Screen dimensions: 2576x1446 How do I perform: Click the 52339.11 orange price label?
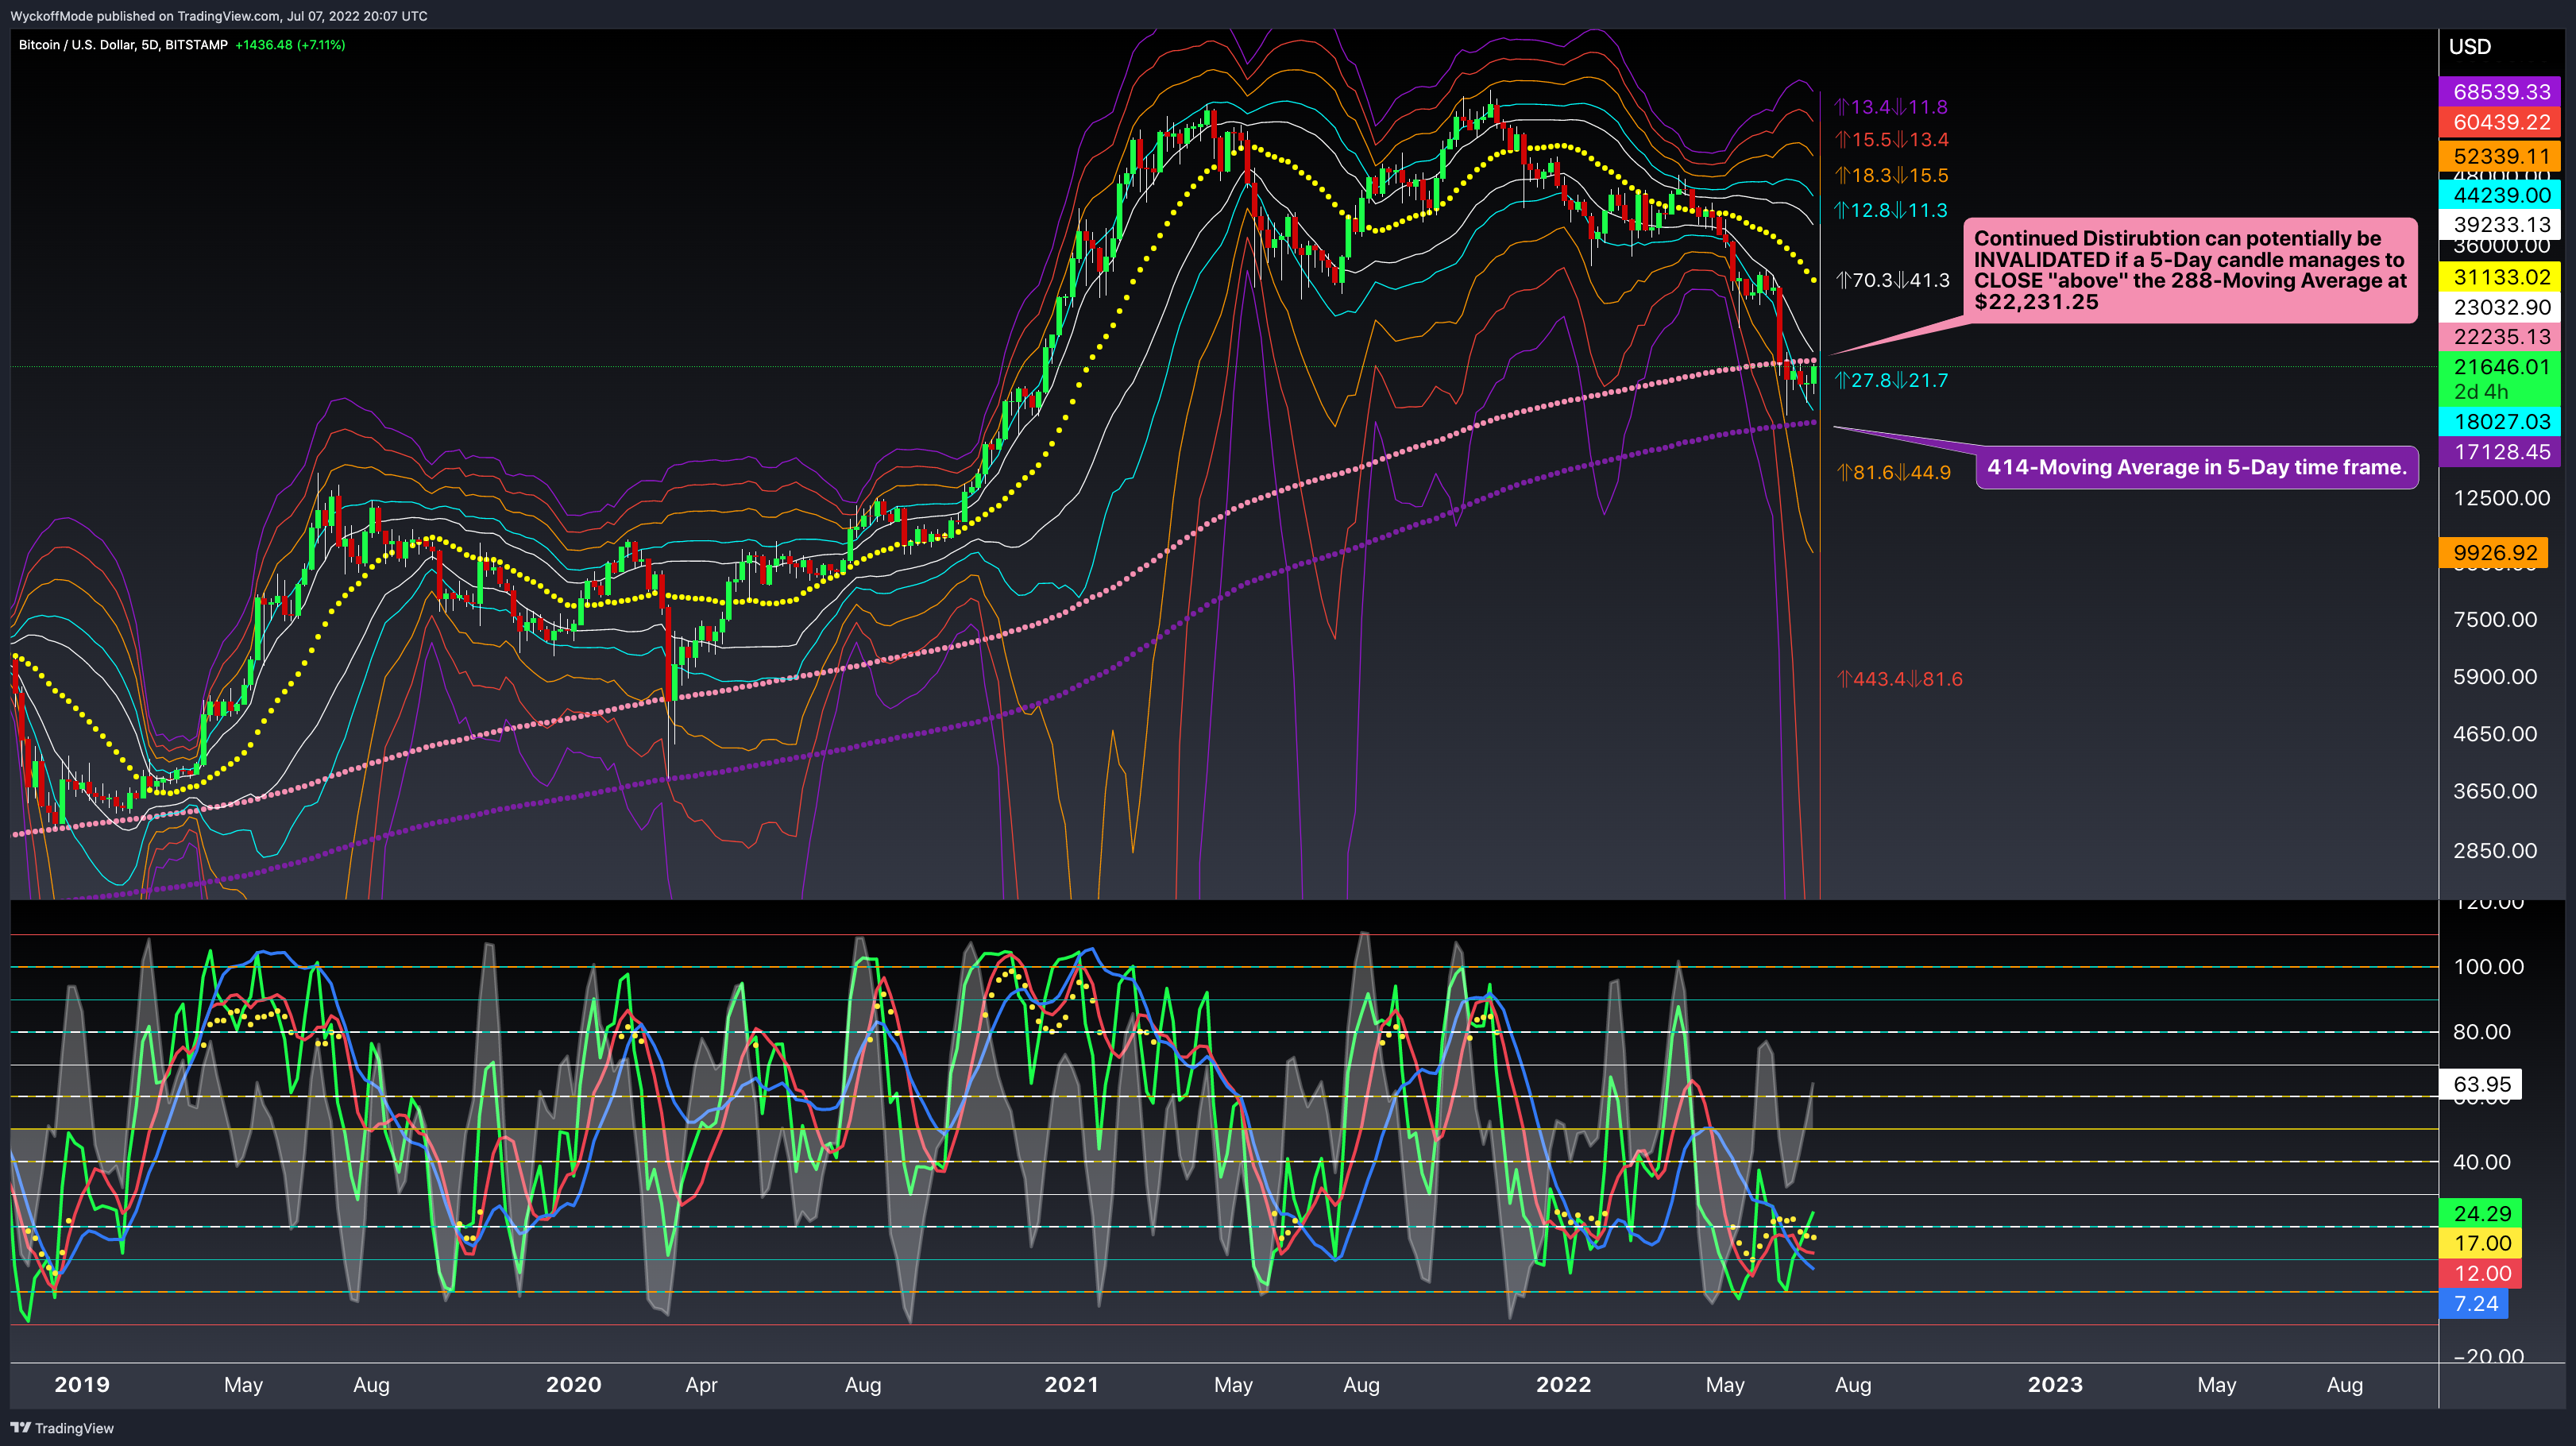(x=2500, y=155)
